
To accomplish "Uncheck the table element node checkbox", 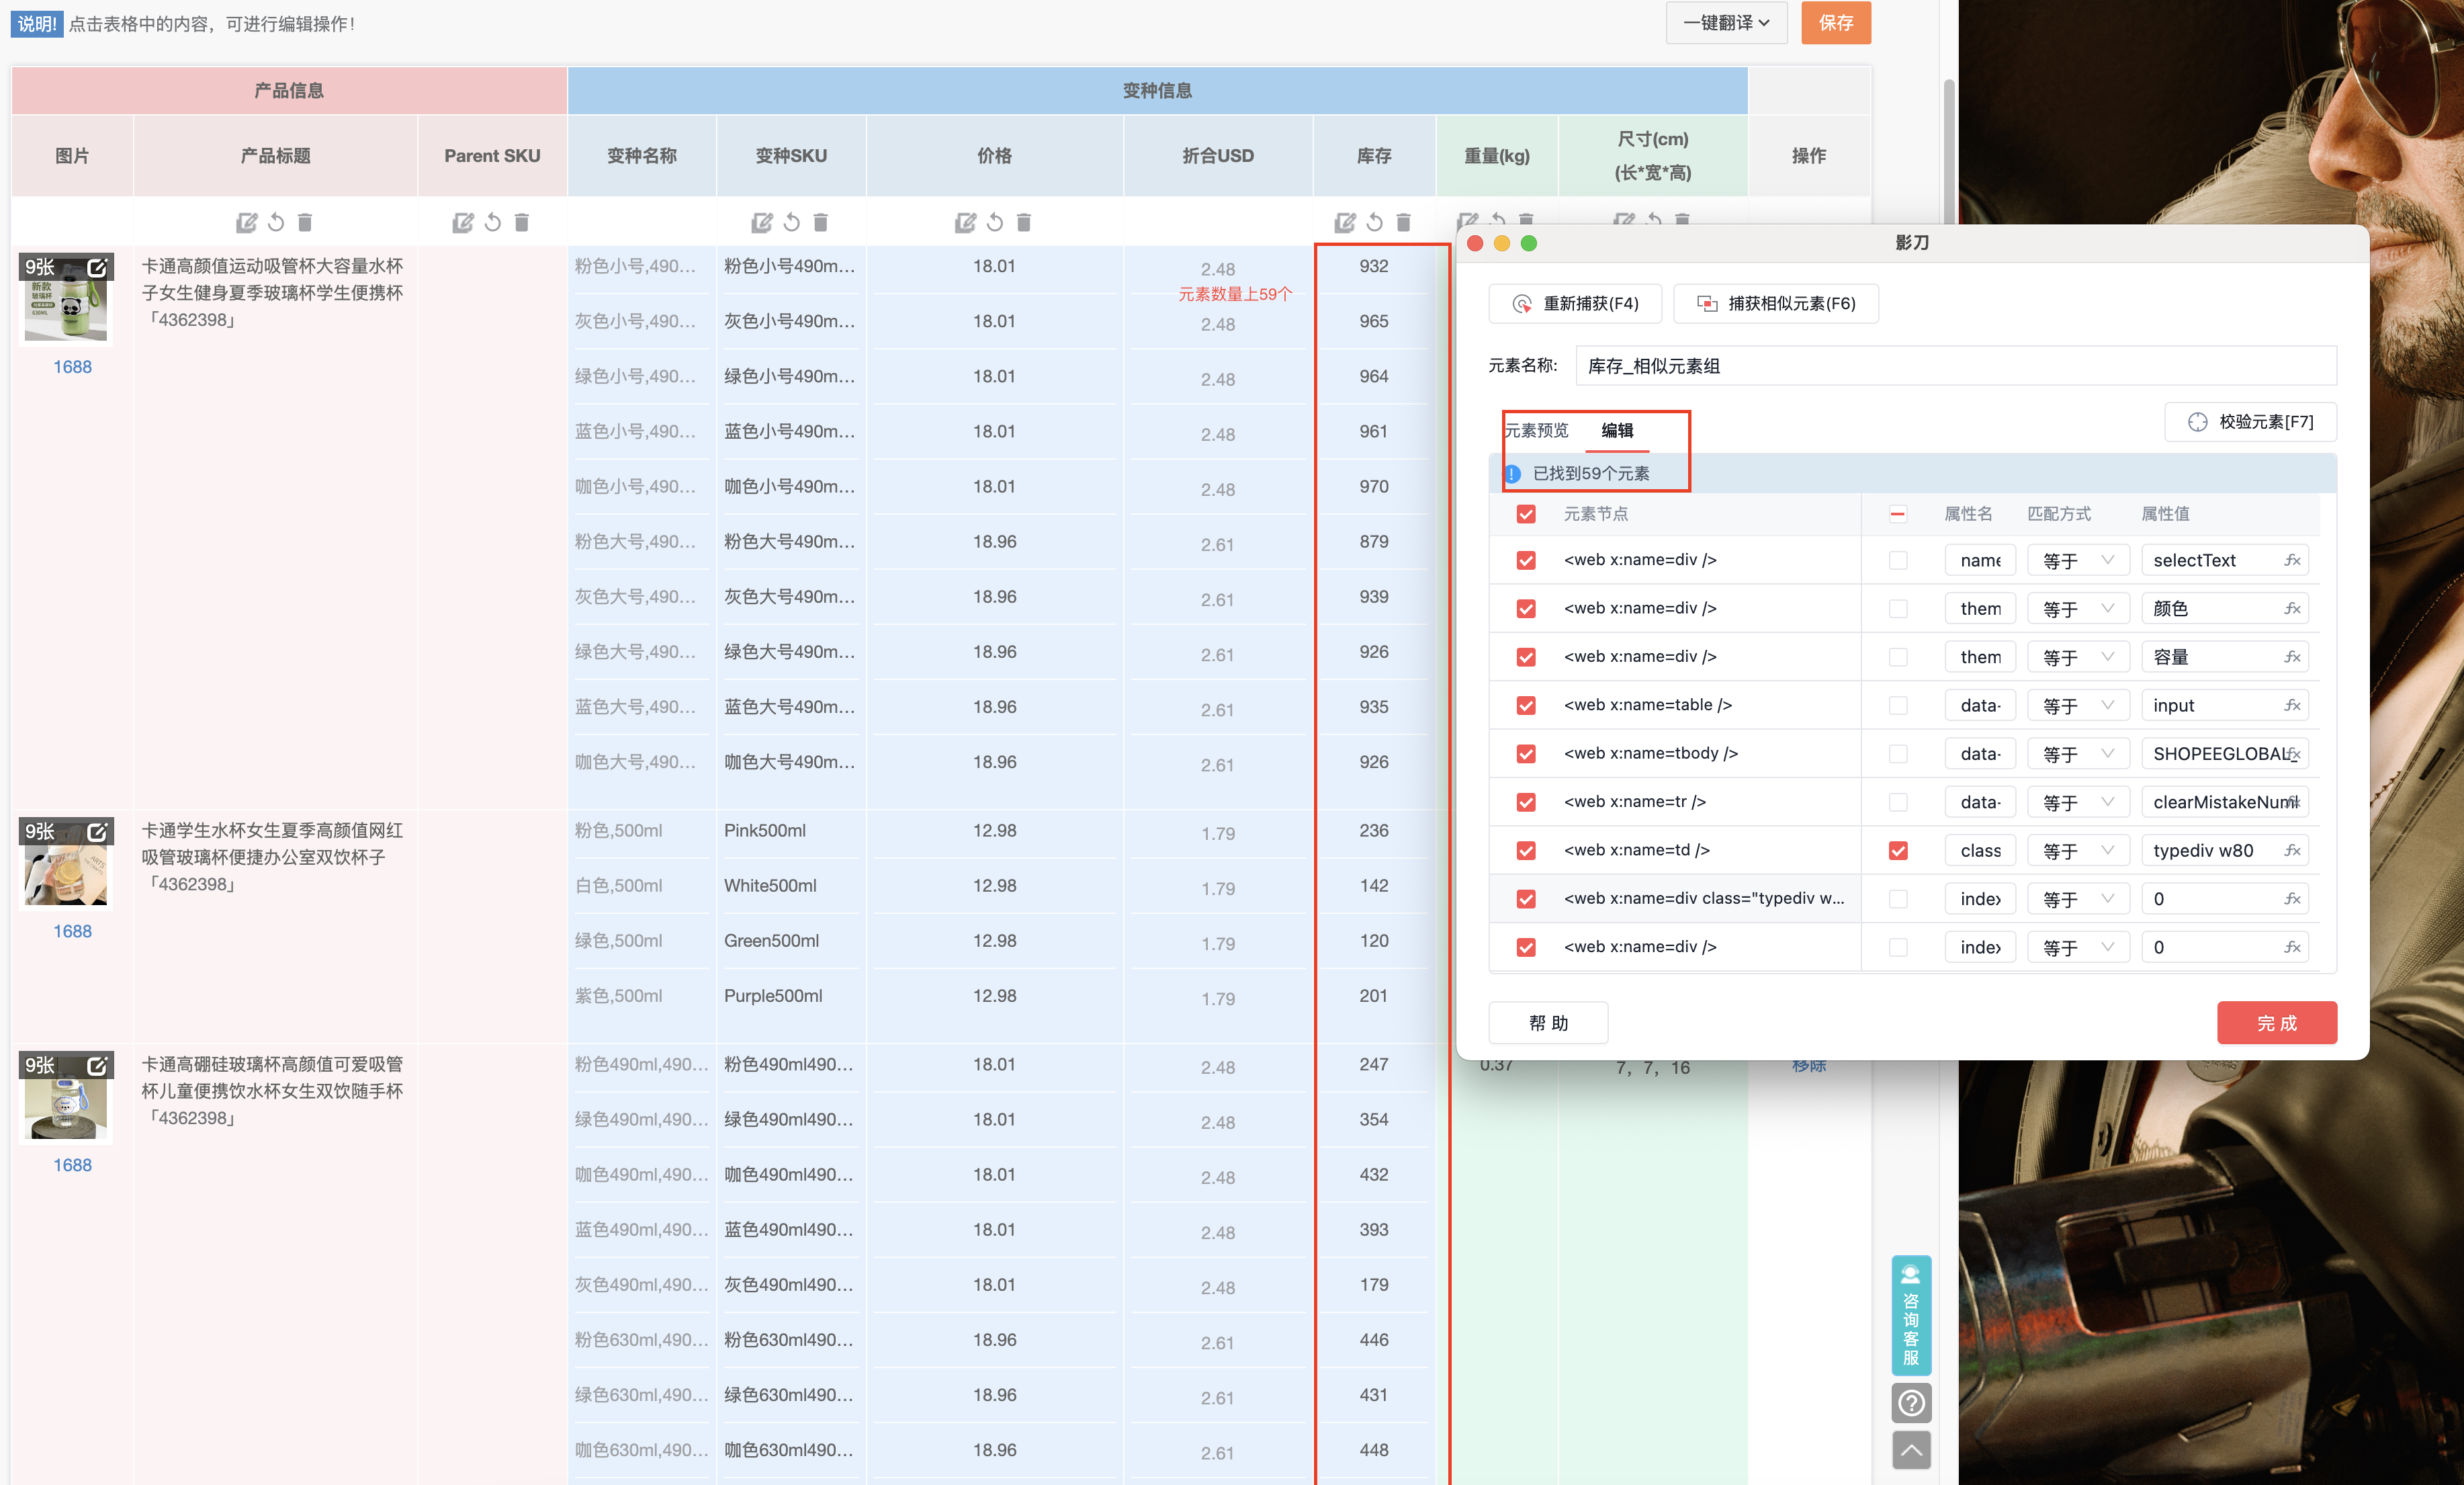I will point(1525,705).
